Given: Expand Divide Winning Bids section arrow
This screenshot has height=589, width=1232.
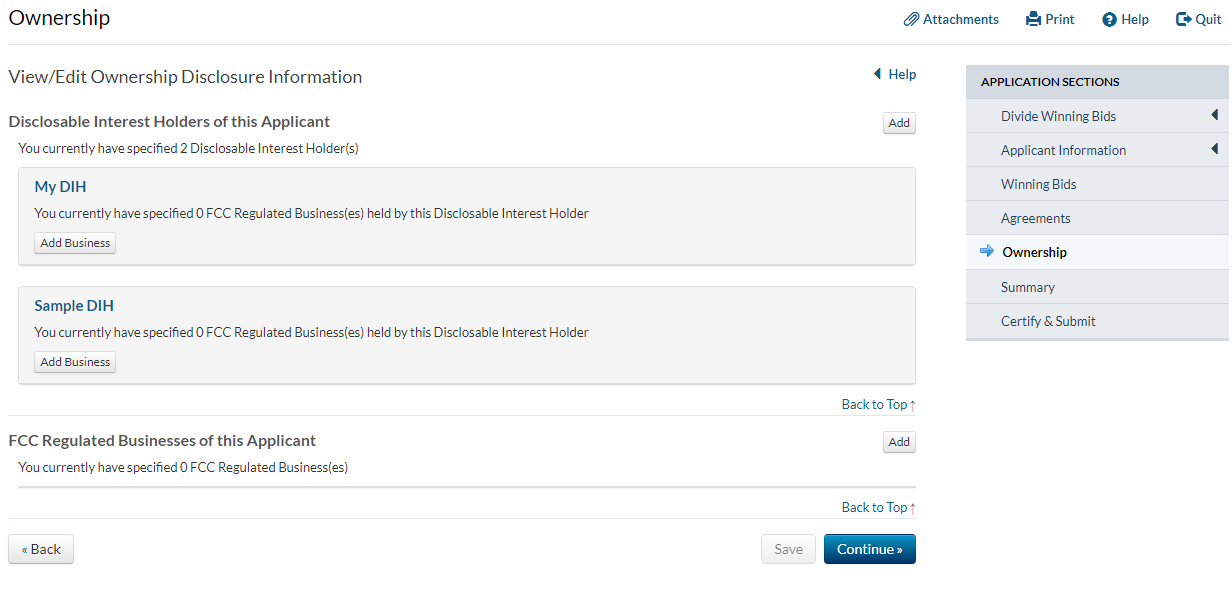Looking at the screenshot, I should pos(1214,115).
